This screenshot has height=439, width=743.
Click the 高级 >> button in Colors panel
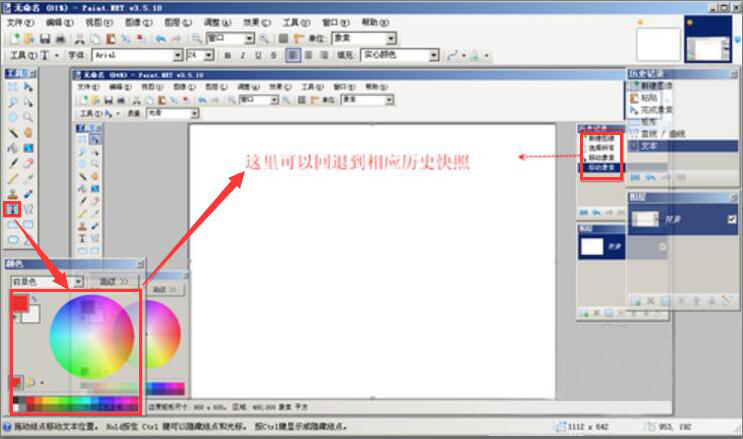point(114,282)
